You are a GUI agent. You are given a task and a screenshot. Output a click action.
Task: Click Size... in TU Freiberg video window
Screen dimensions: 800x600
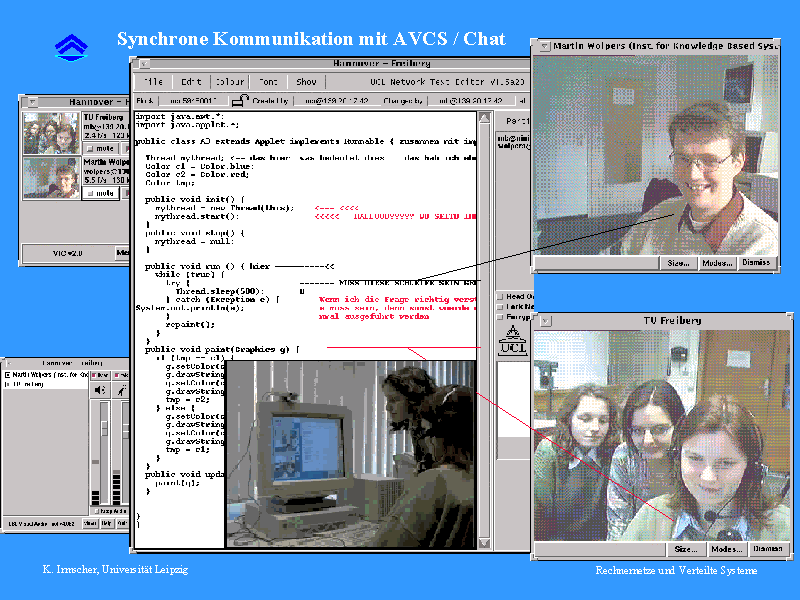tap(686, 549)
